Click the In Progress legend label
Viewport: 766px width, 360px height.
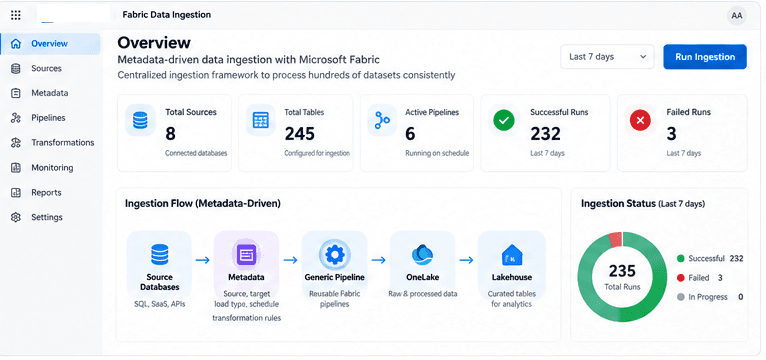click(x=707, y=297)
